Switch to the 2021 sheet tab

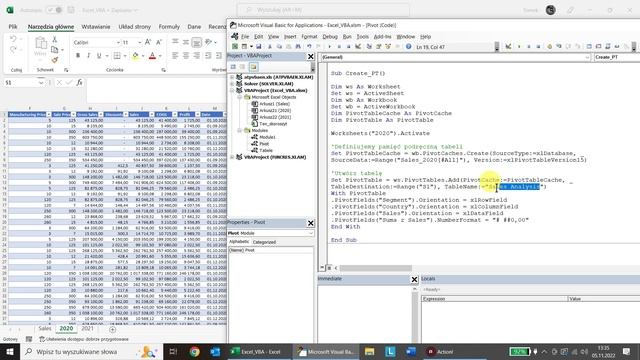(87, 328)
